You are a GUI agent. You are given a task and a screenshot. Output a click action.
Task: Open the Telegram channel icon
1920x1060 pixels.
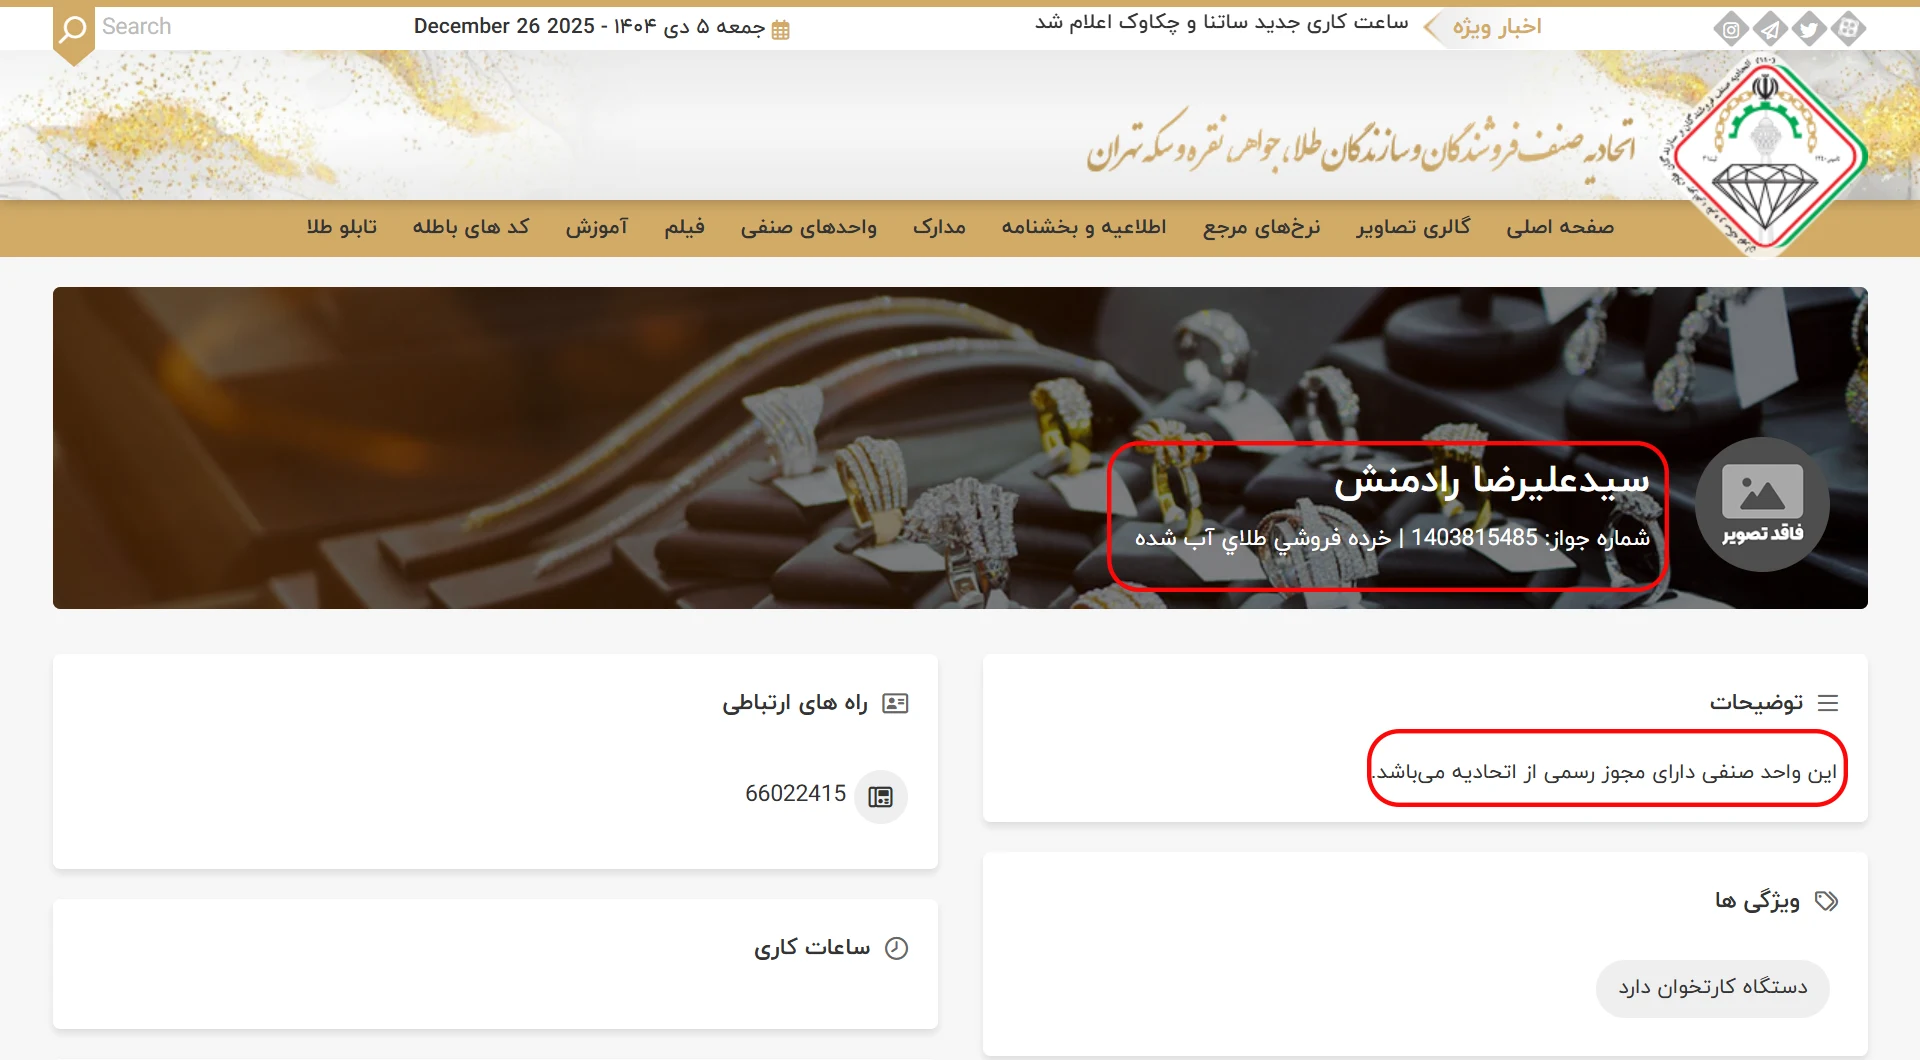(x=1770, y=30)
